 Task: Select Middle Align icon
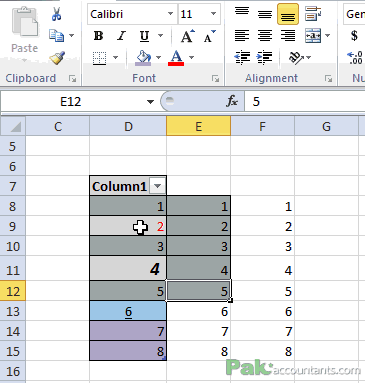coord(265,14)
